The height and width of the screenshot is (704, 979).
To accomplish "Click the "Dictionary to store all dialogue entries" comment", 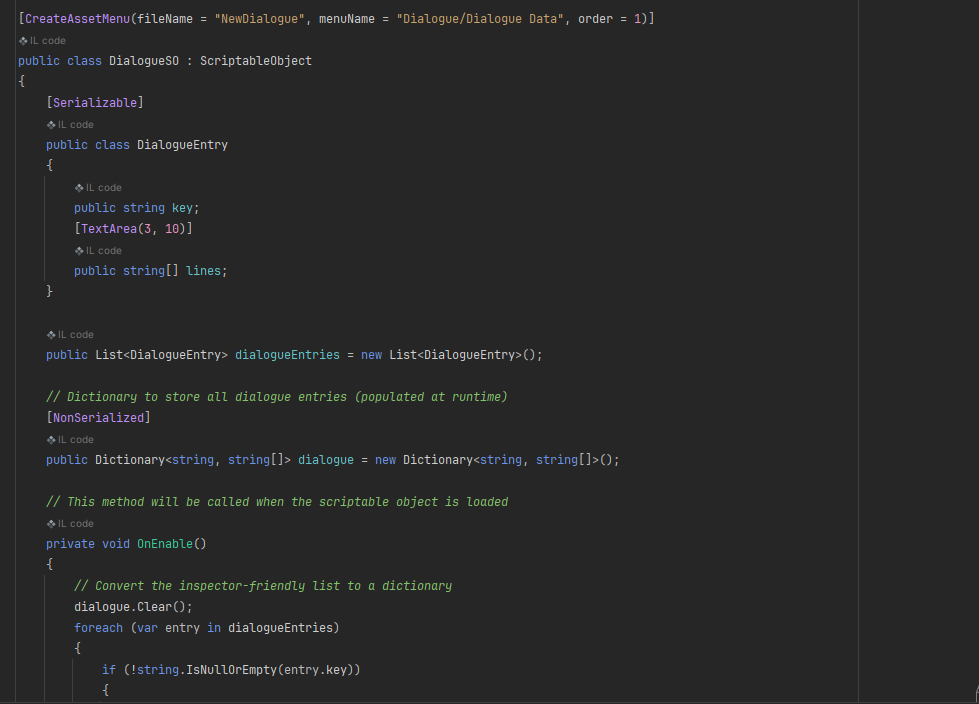I will tap(277, 397).
